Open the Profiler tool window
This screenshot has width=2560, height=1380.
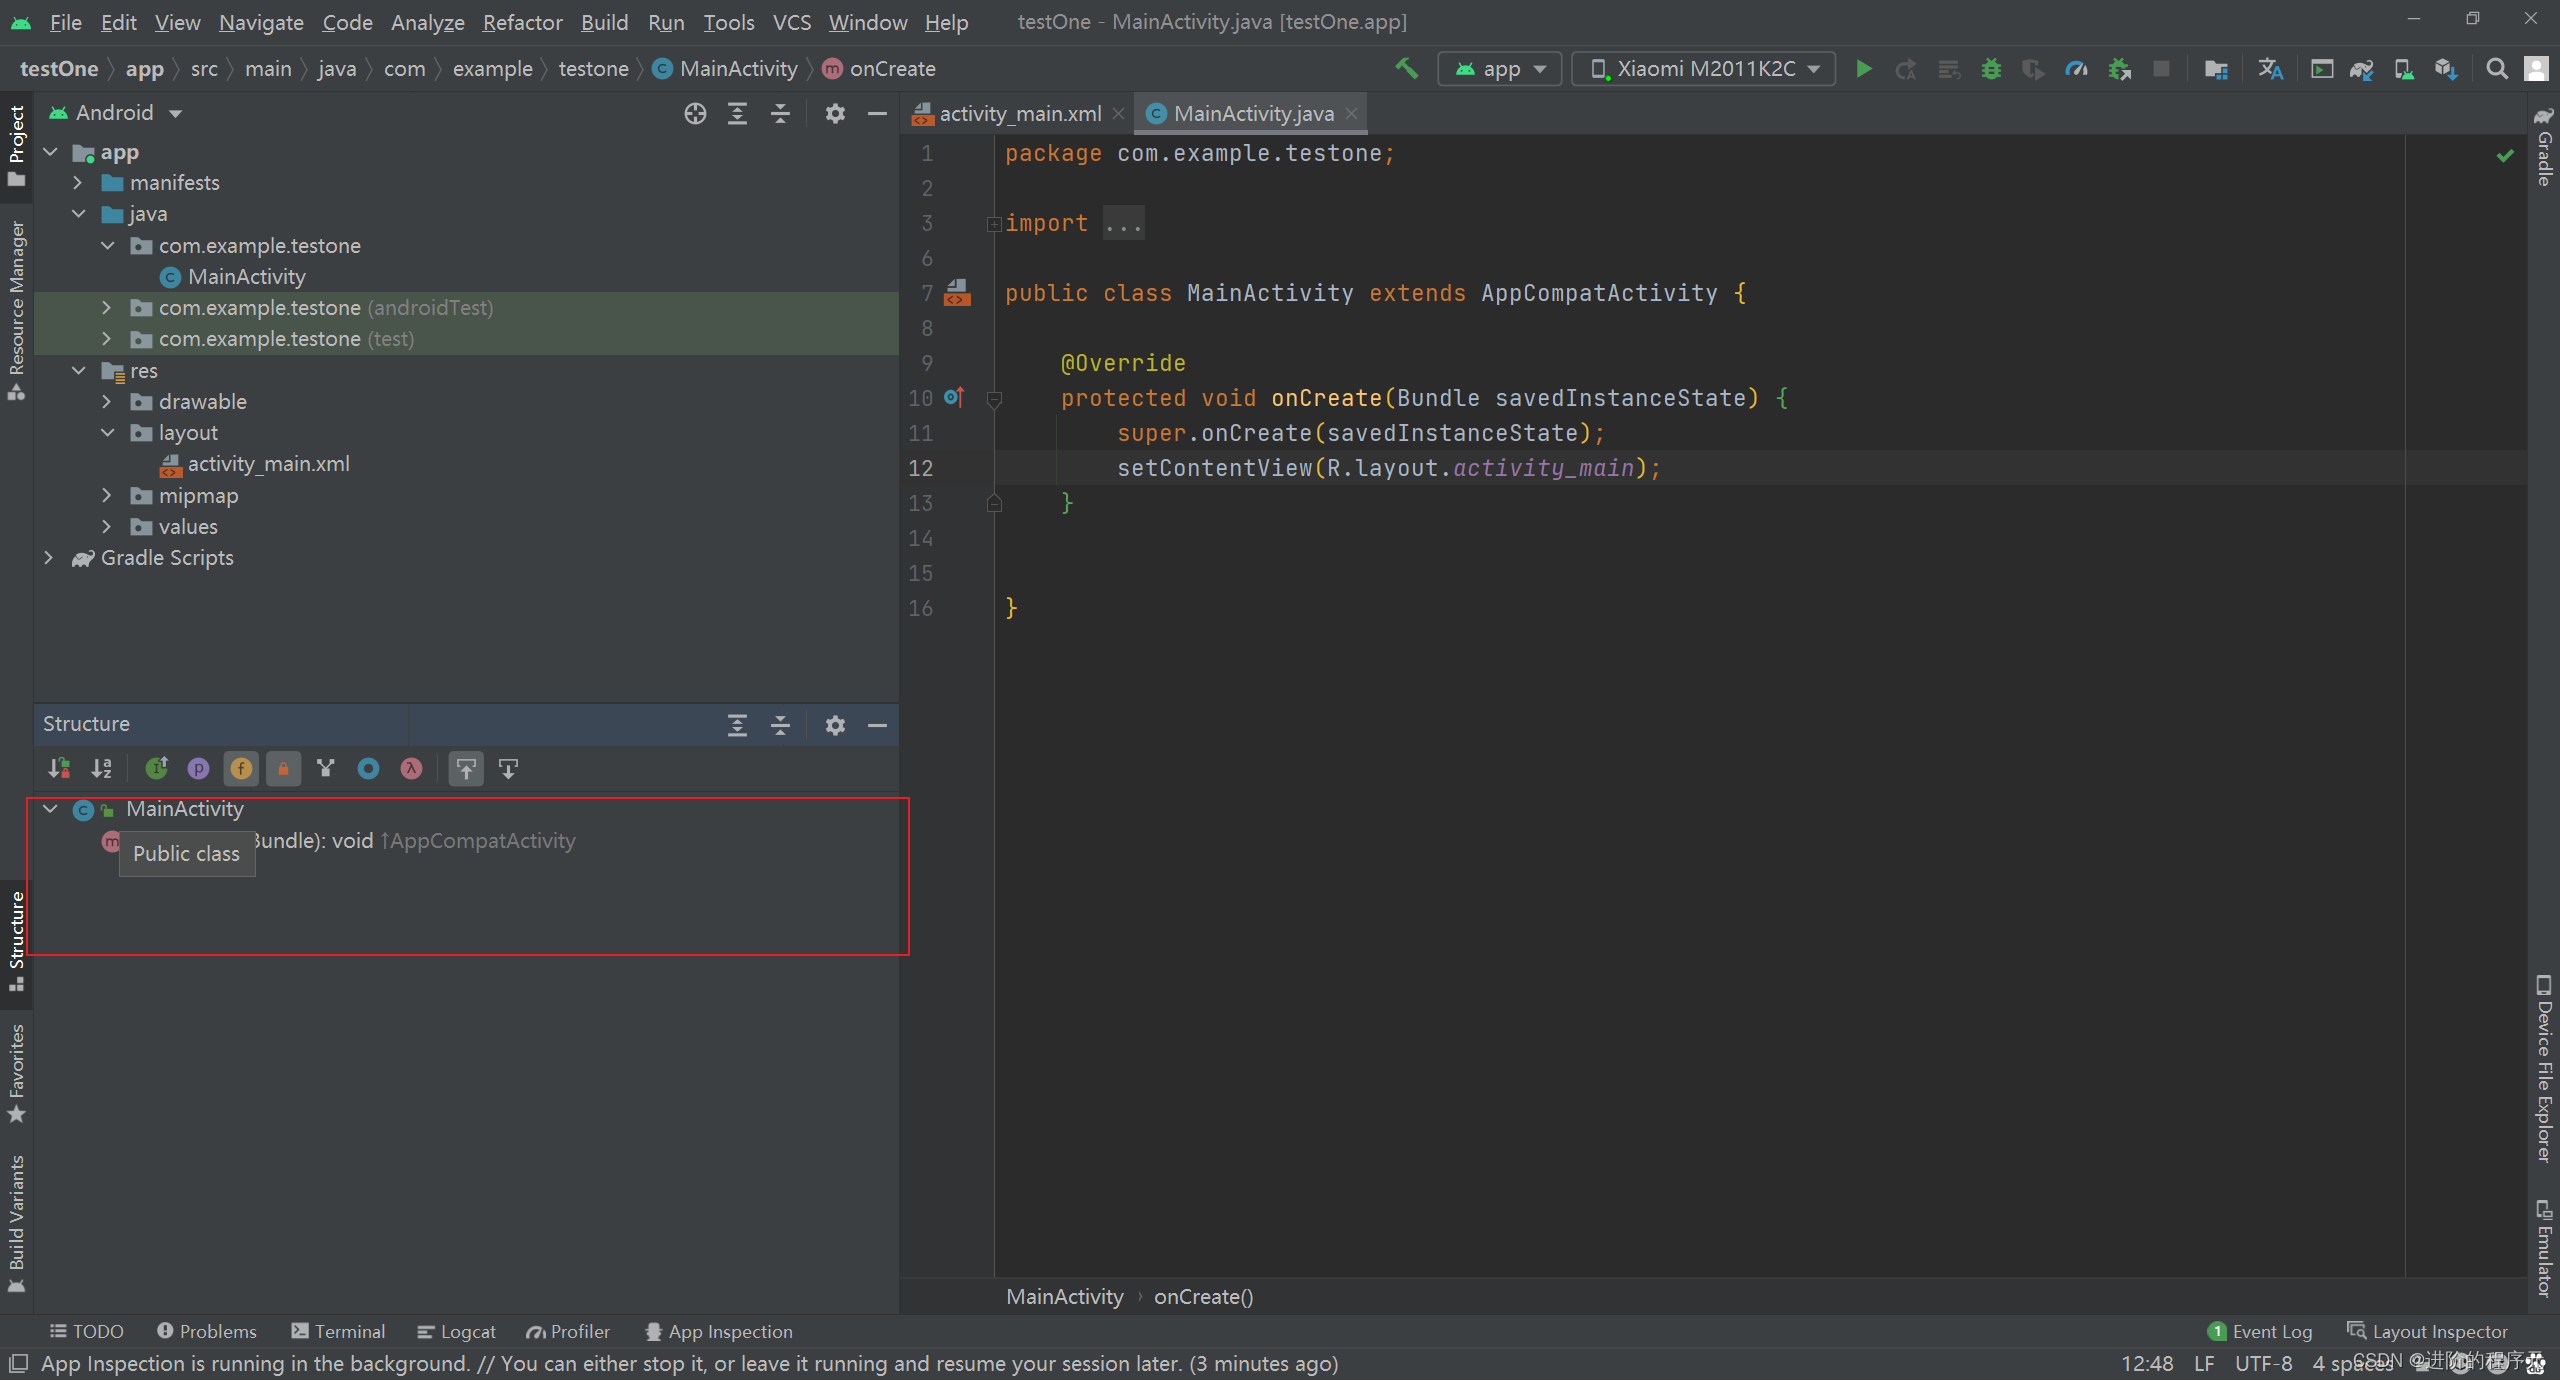point(568,1332)
